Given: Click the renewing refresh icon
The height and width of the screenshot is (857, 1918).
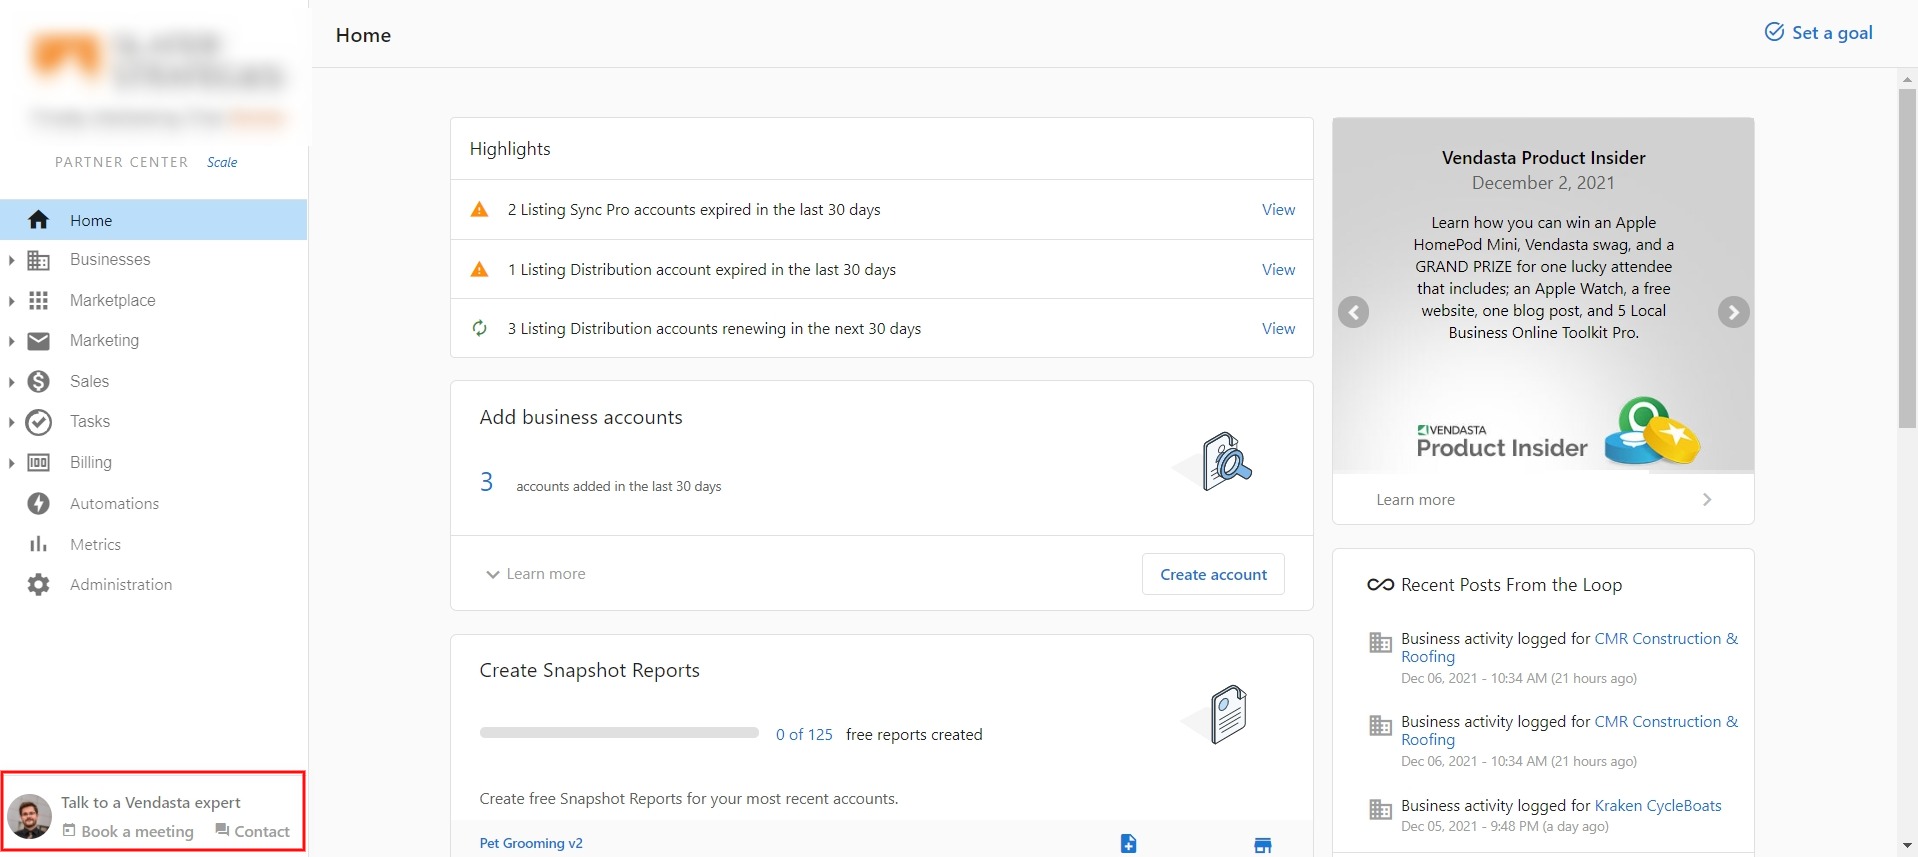Looking at the screenshot, I should point(480,328).
